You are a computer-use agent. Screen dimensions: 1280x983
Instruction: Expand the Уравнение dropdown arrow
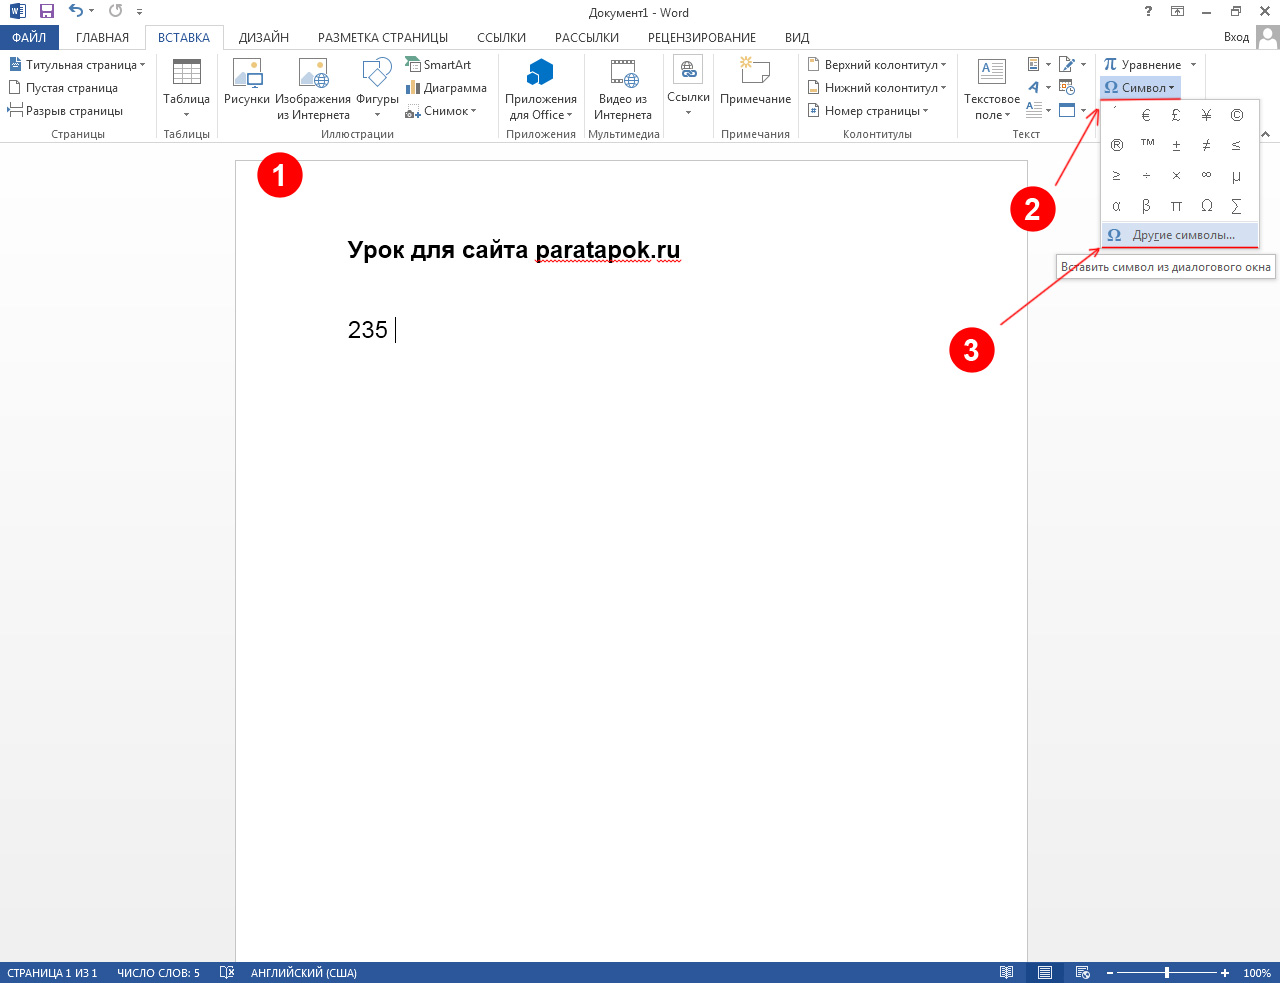coord(1193,65)
